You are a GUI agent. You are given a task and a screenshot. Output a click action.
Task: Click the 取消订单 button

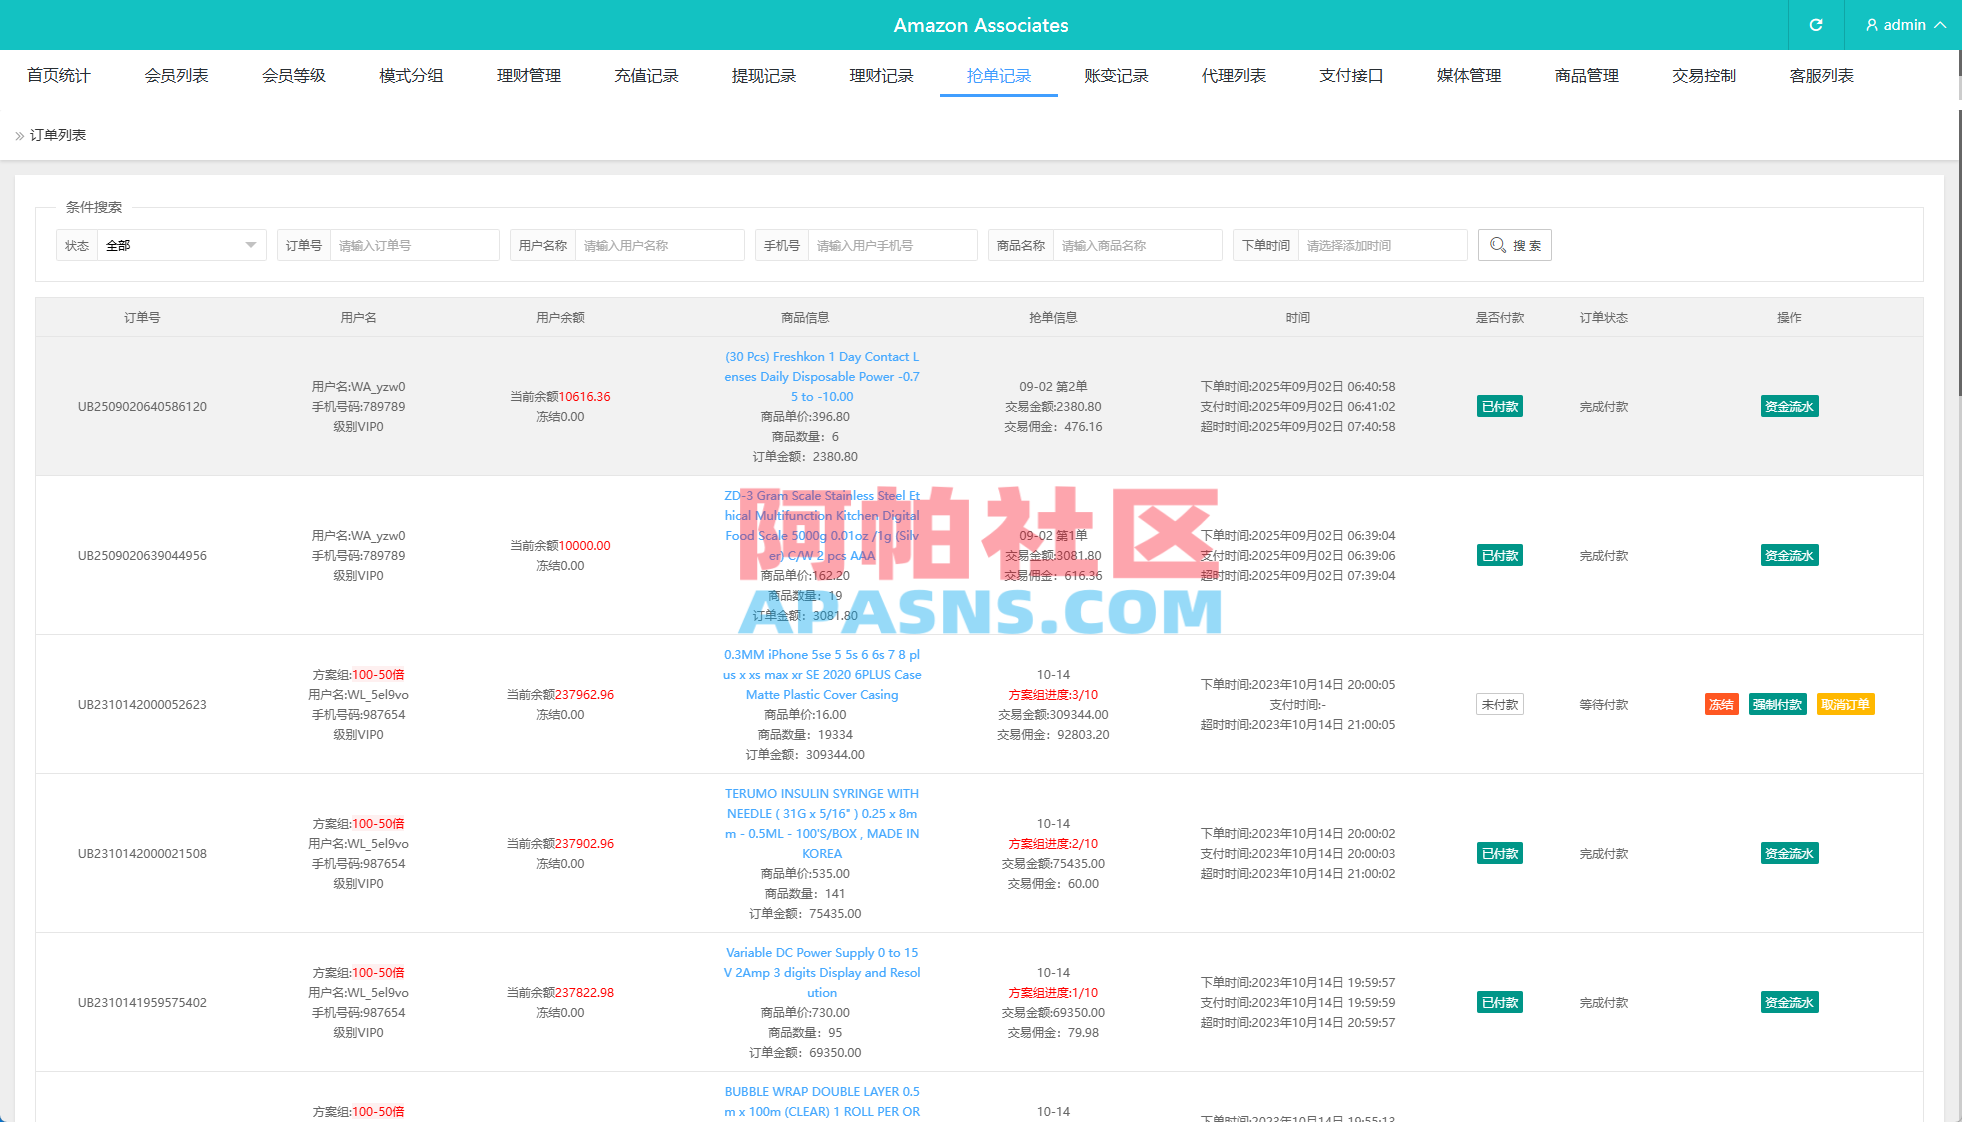coord(1846,704)
